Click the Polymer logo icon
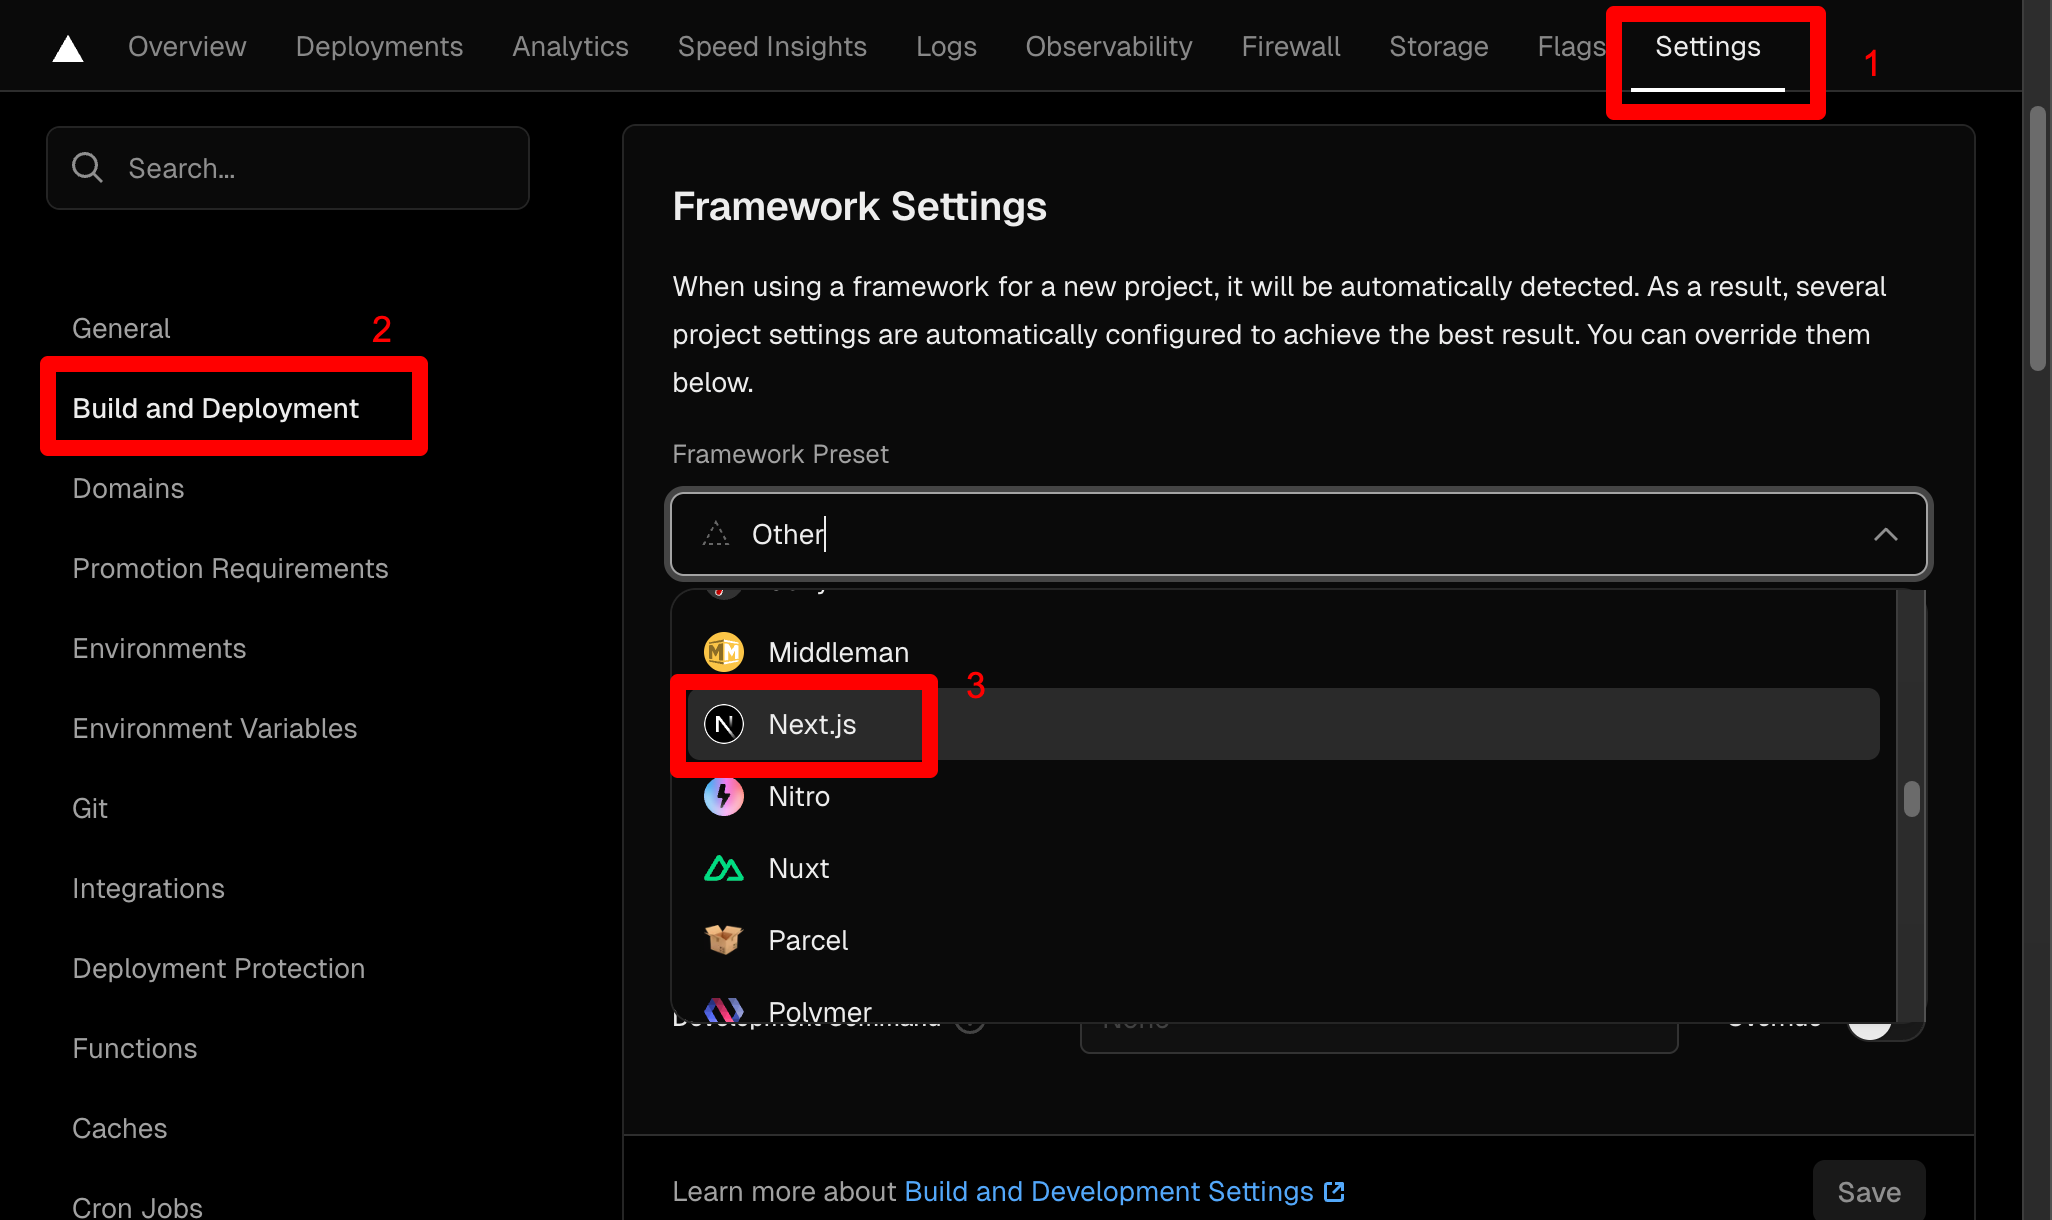This screenshot has width=2052, height=1220. pyautogui.click(x=724, y=1010)
